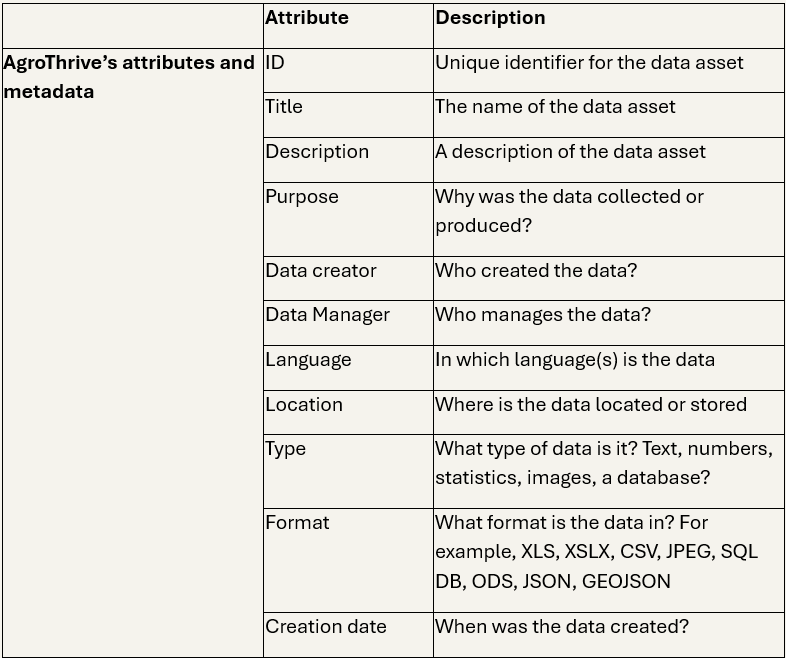Select the "When was the data created?" cell
The height and width of the screenshot is (658, 786).
[x=562, y=627]
